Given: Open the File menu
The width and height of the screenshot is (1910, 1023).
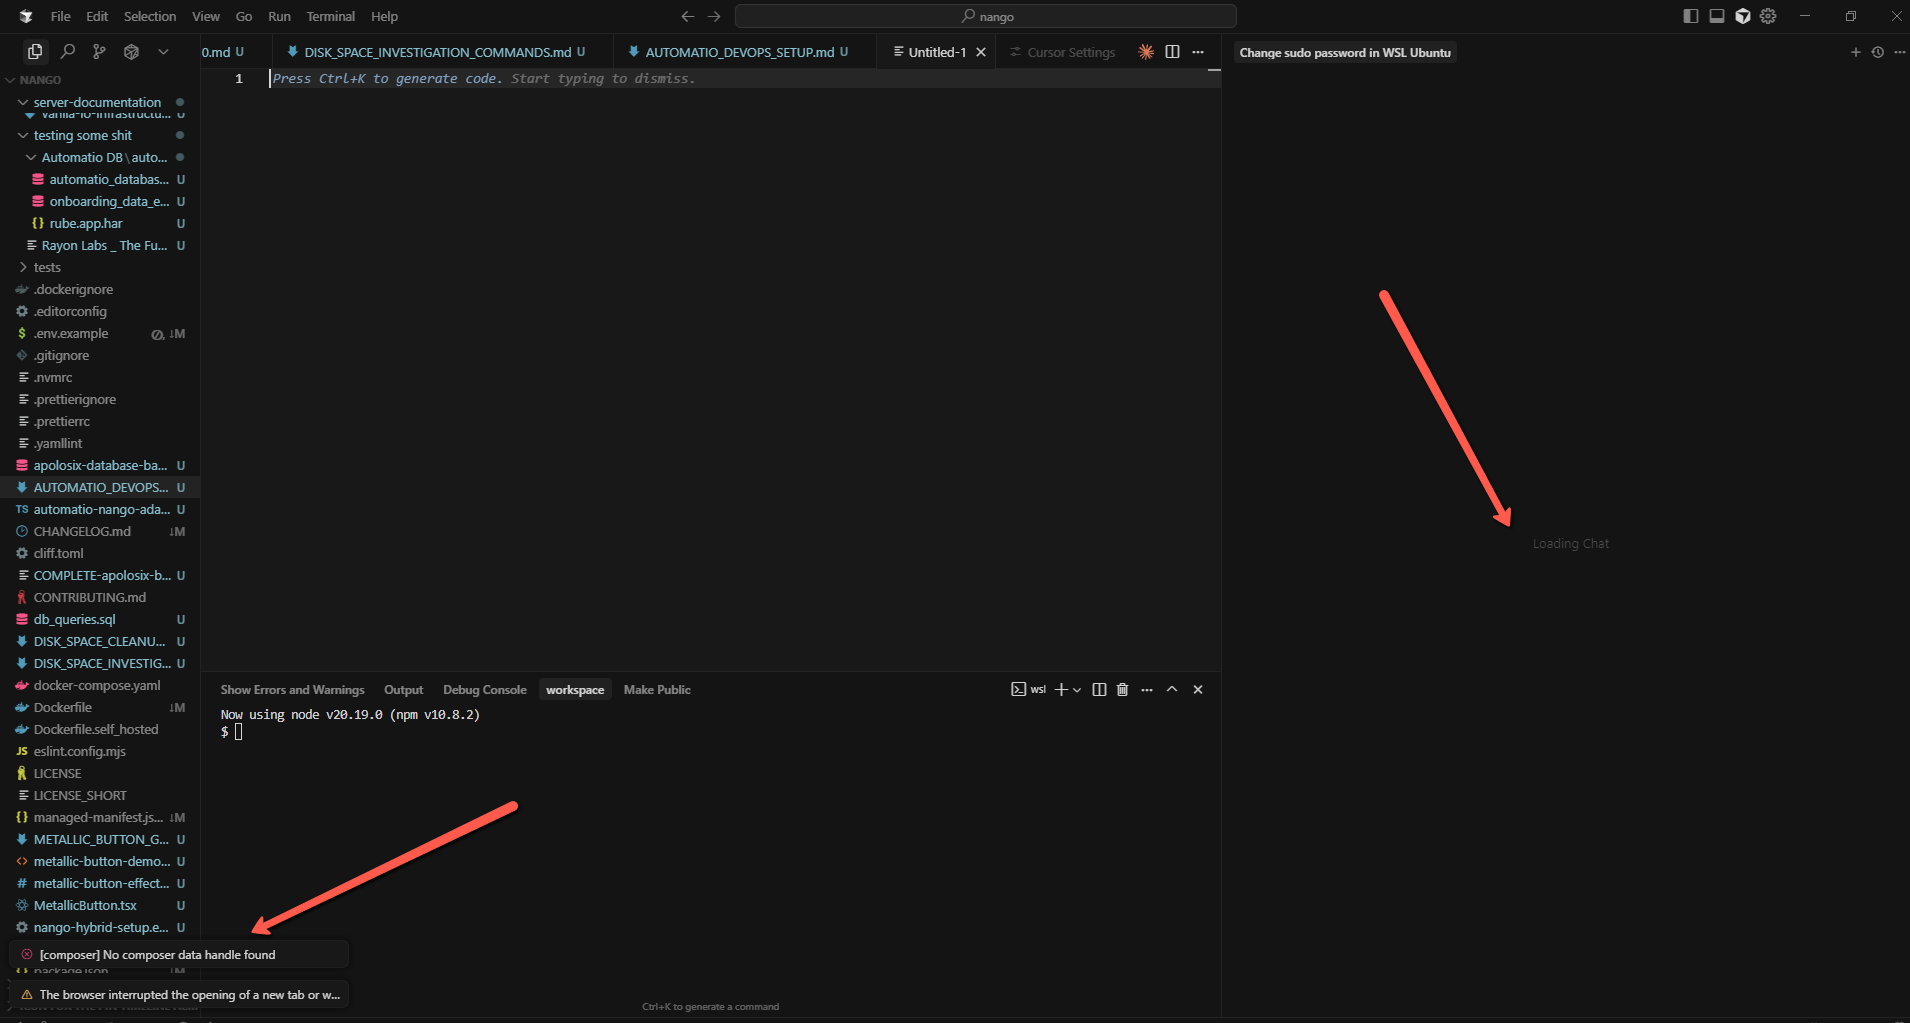Looking at the screenshot, I should 60,16.
